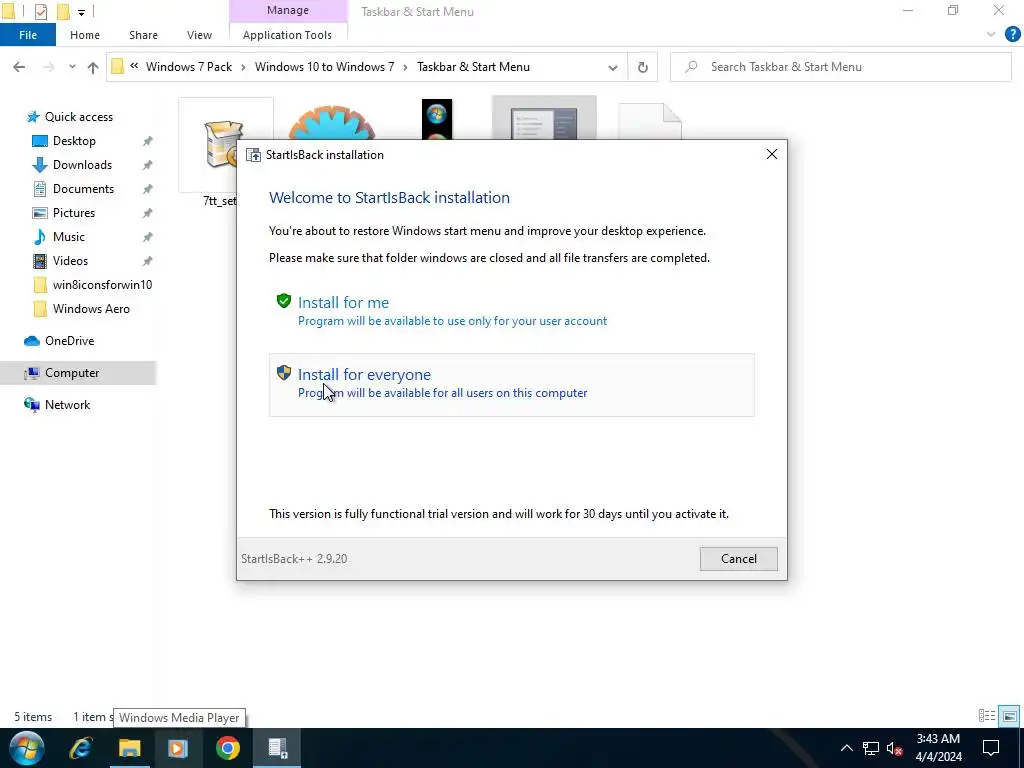Viewport: 1024px width, 768px height.
Task: Navigate to Windows 10 to Windows 7 breadcrumb
Action: click(x=325, y=67)
